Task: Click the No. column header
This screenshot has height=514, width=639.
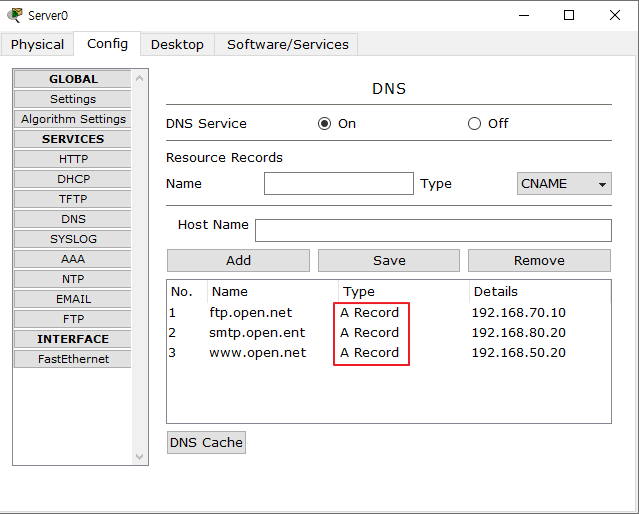Action: 187,291
